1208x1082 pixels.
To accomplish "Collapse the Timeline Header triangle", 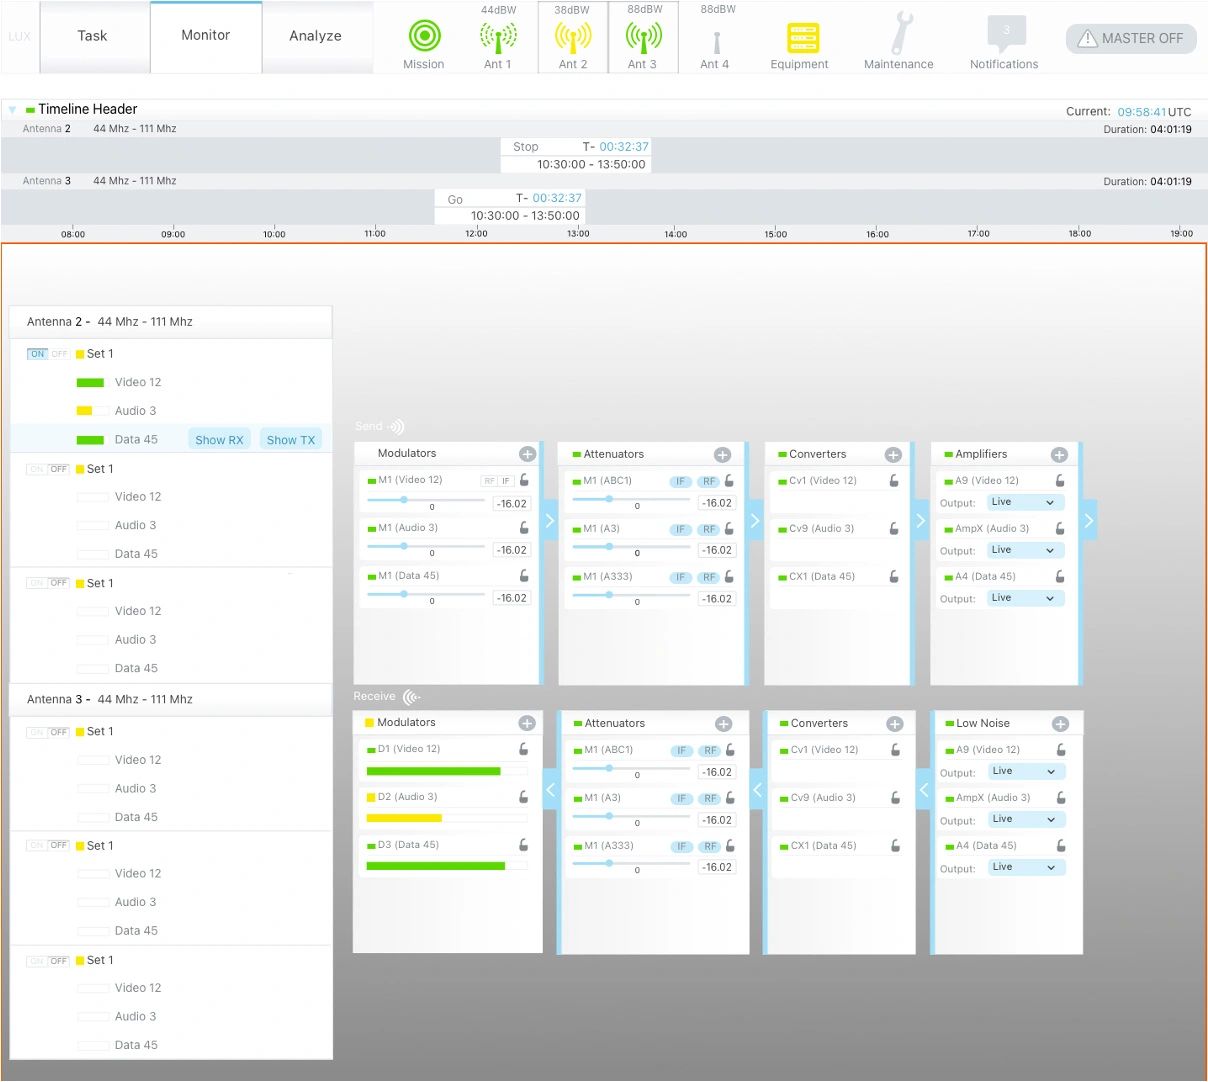I will pyautogui.click(x=12, y=110).
